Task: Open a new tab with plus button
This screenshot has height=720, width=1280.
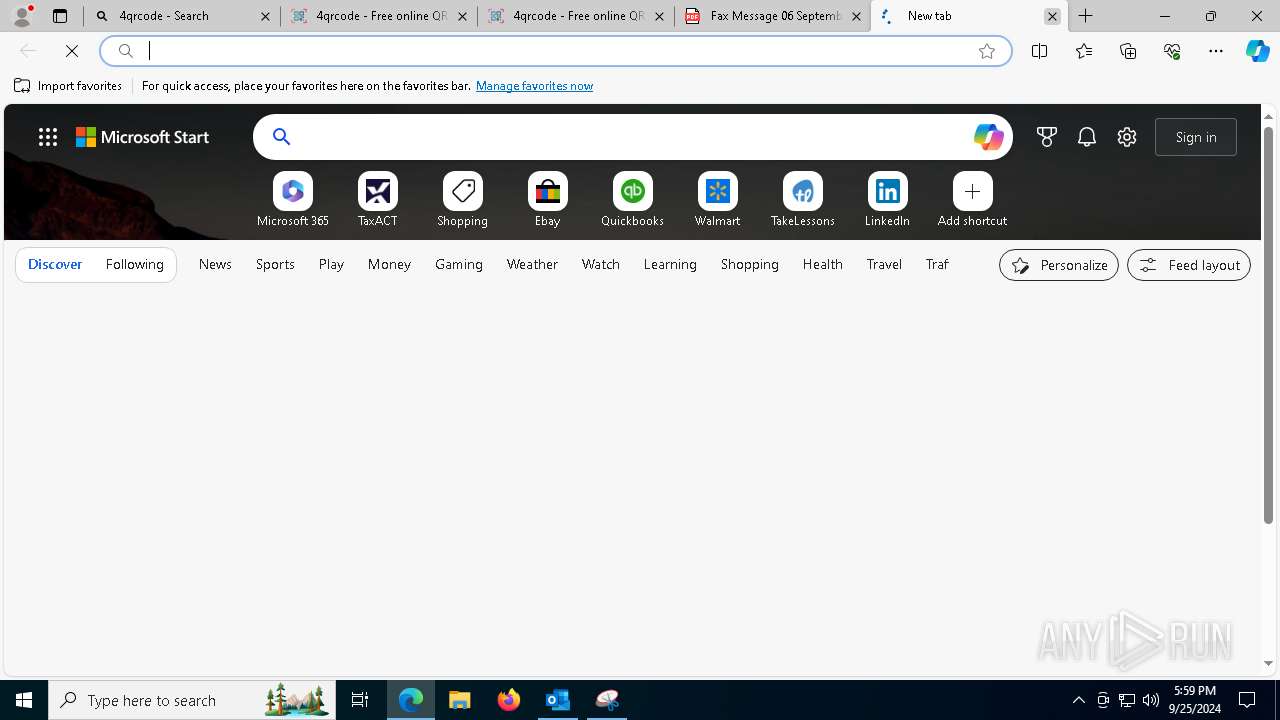Action: pyautogui.click(x=1086, y=16)
